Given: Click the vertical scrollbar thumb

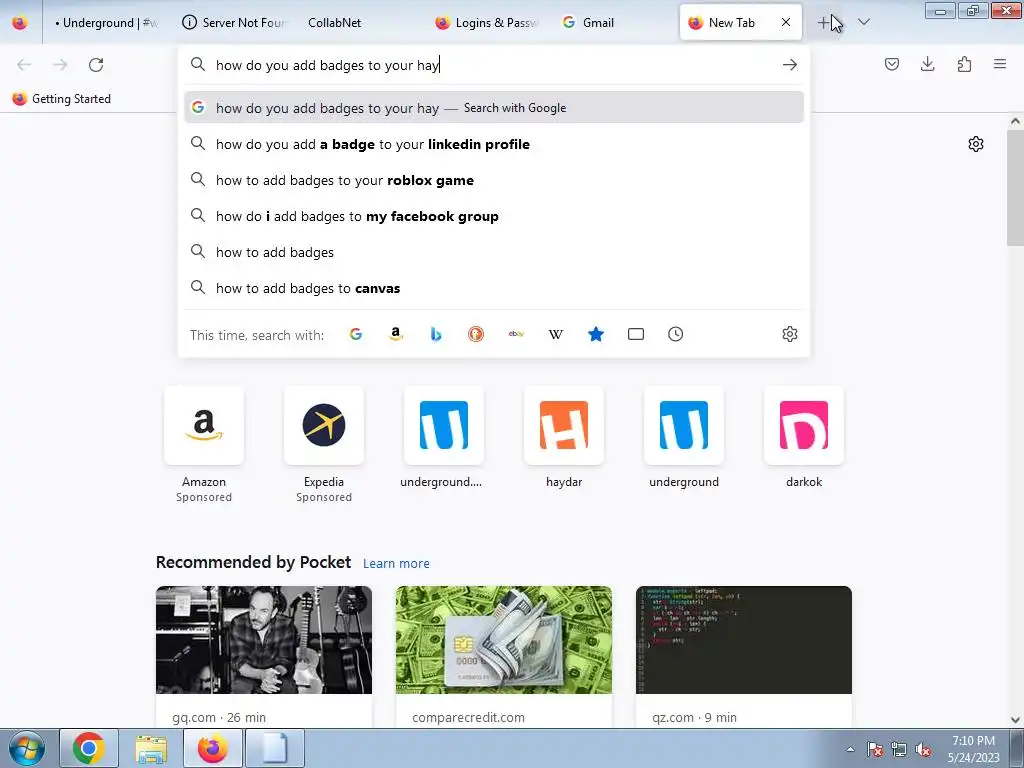Looking at the screenshot, I should (1015, 188).
